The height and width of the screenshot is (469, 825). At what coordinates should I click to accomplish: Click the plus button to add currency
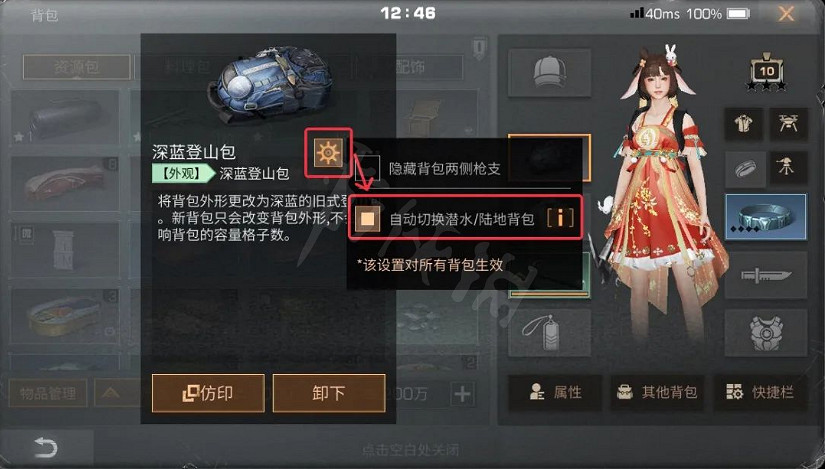(x=462, y=394)
